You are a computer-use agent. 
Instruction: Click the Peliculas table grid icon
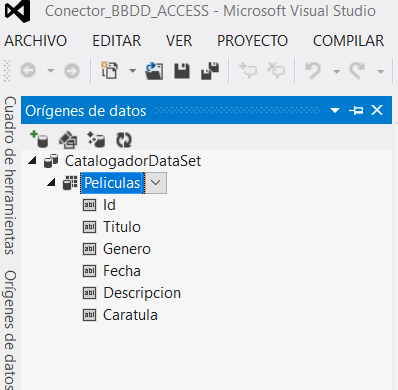tap(70, 183)
